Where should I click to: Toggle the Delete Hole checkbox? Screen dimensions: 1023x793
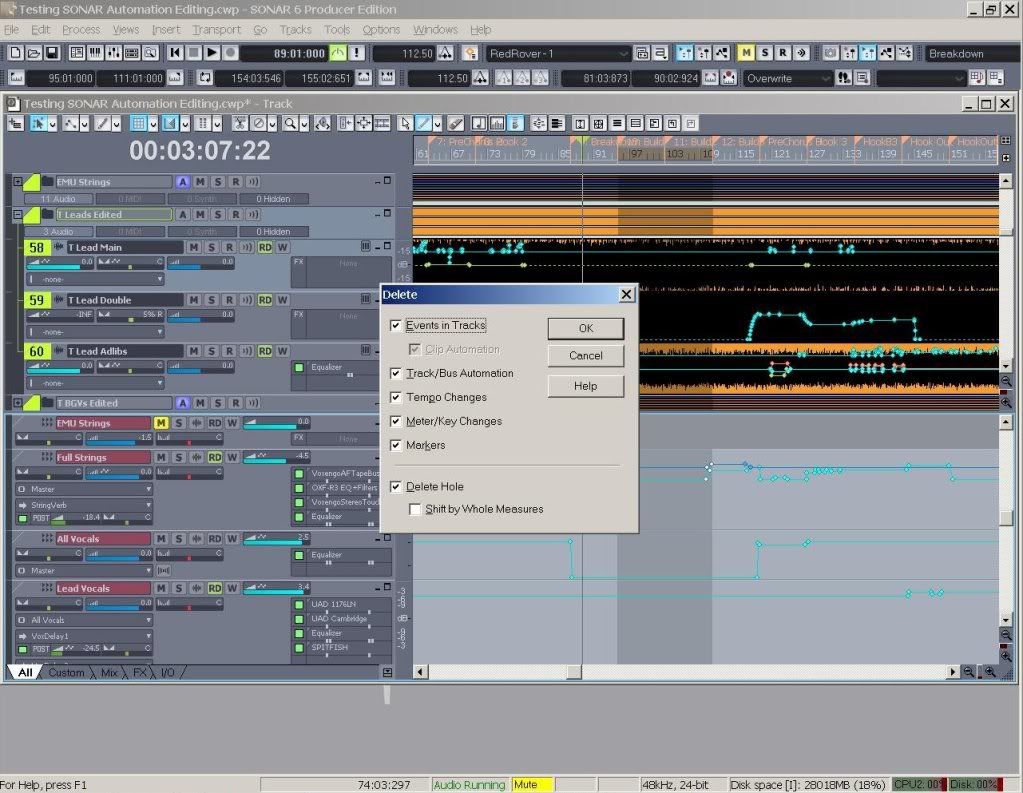397,487
